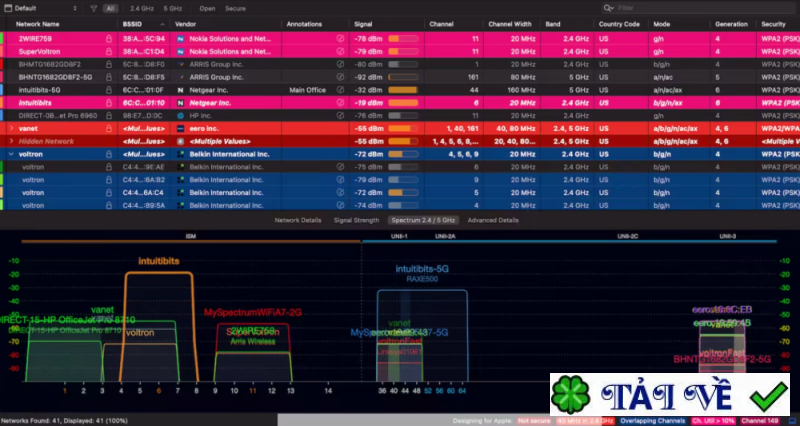The image size is (800, 426).
Task: Select the Main Office annotation cell
Action: [308, 90]
